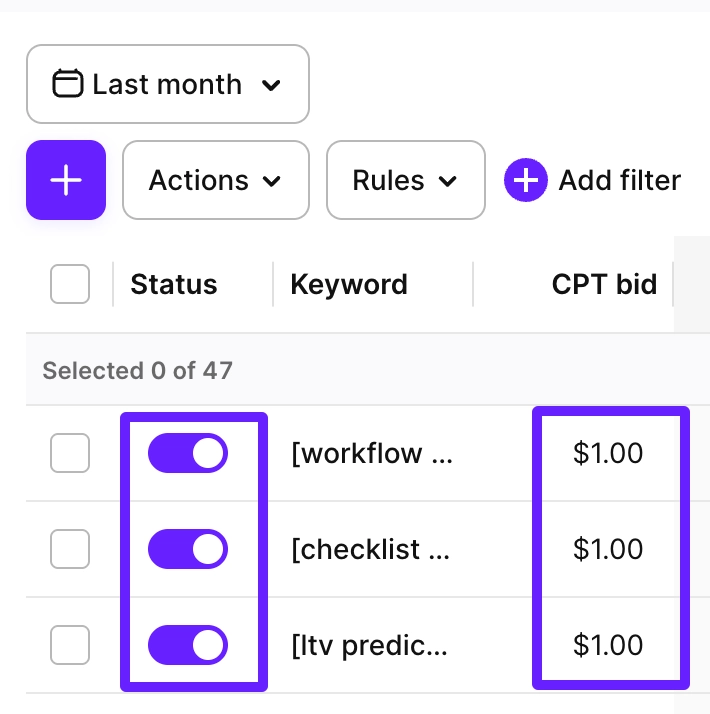The height and width of the screenshot is (714, 710).
Task: Edit the $1.00 CPT bid for [checklist row
Action: tap(608, 549)
